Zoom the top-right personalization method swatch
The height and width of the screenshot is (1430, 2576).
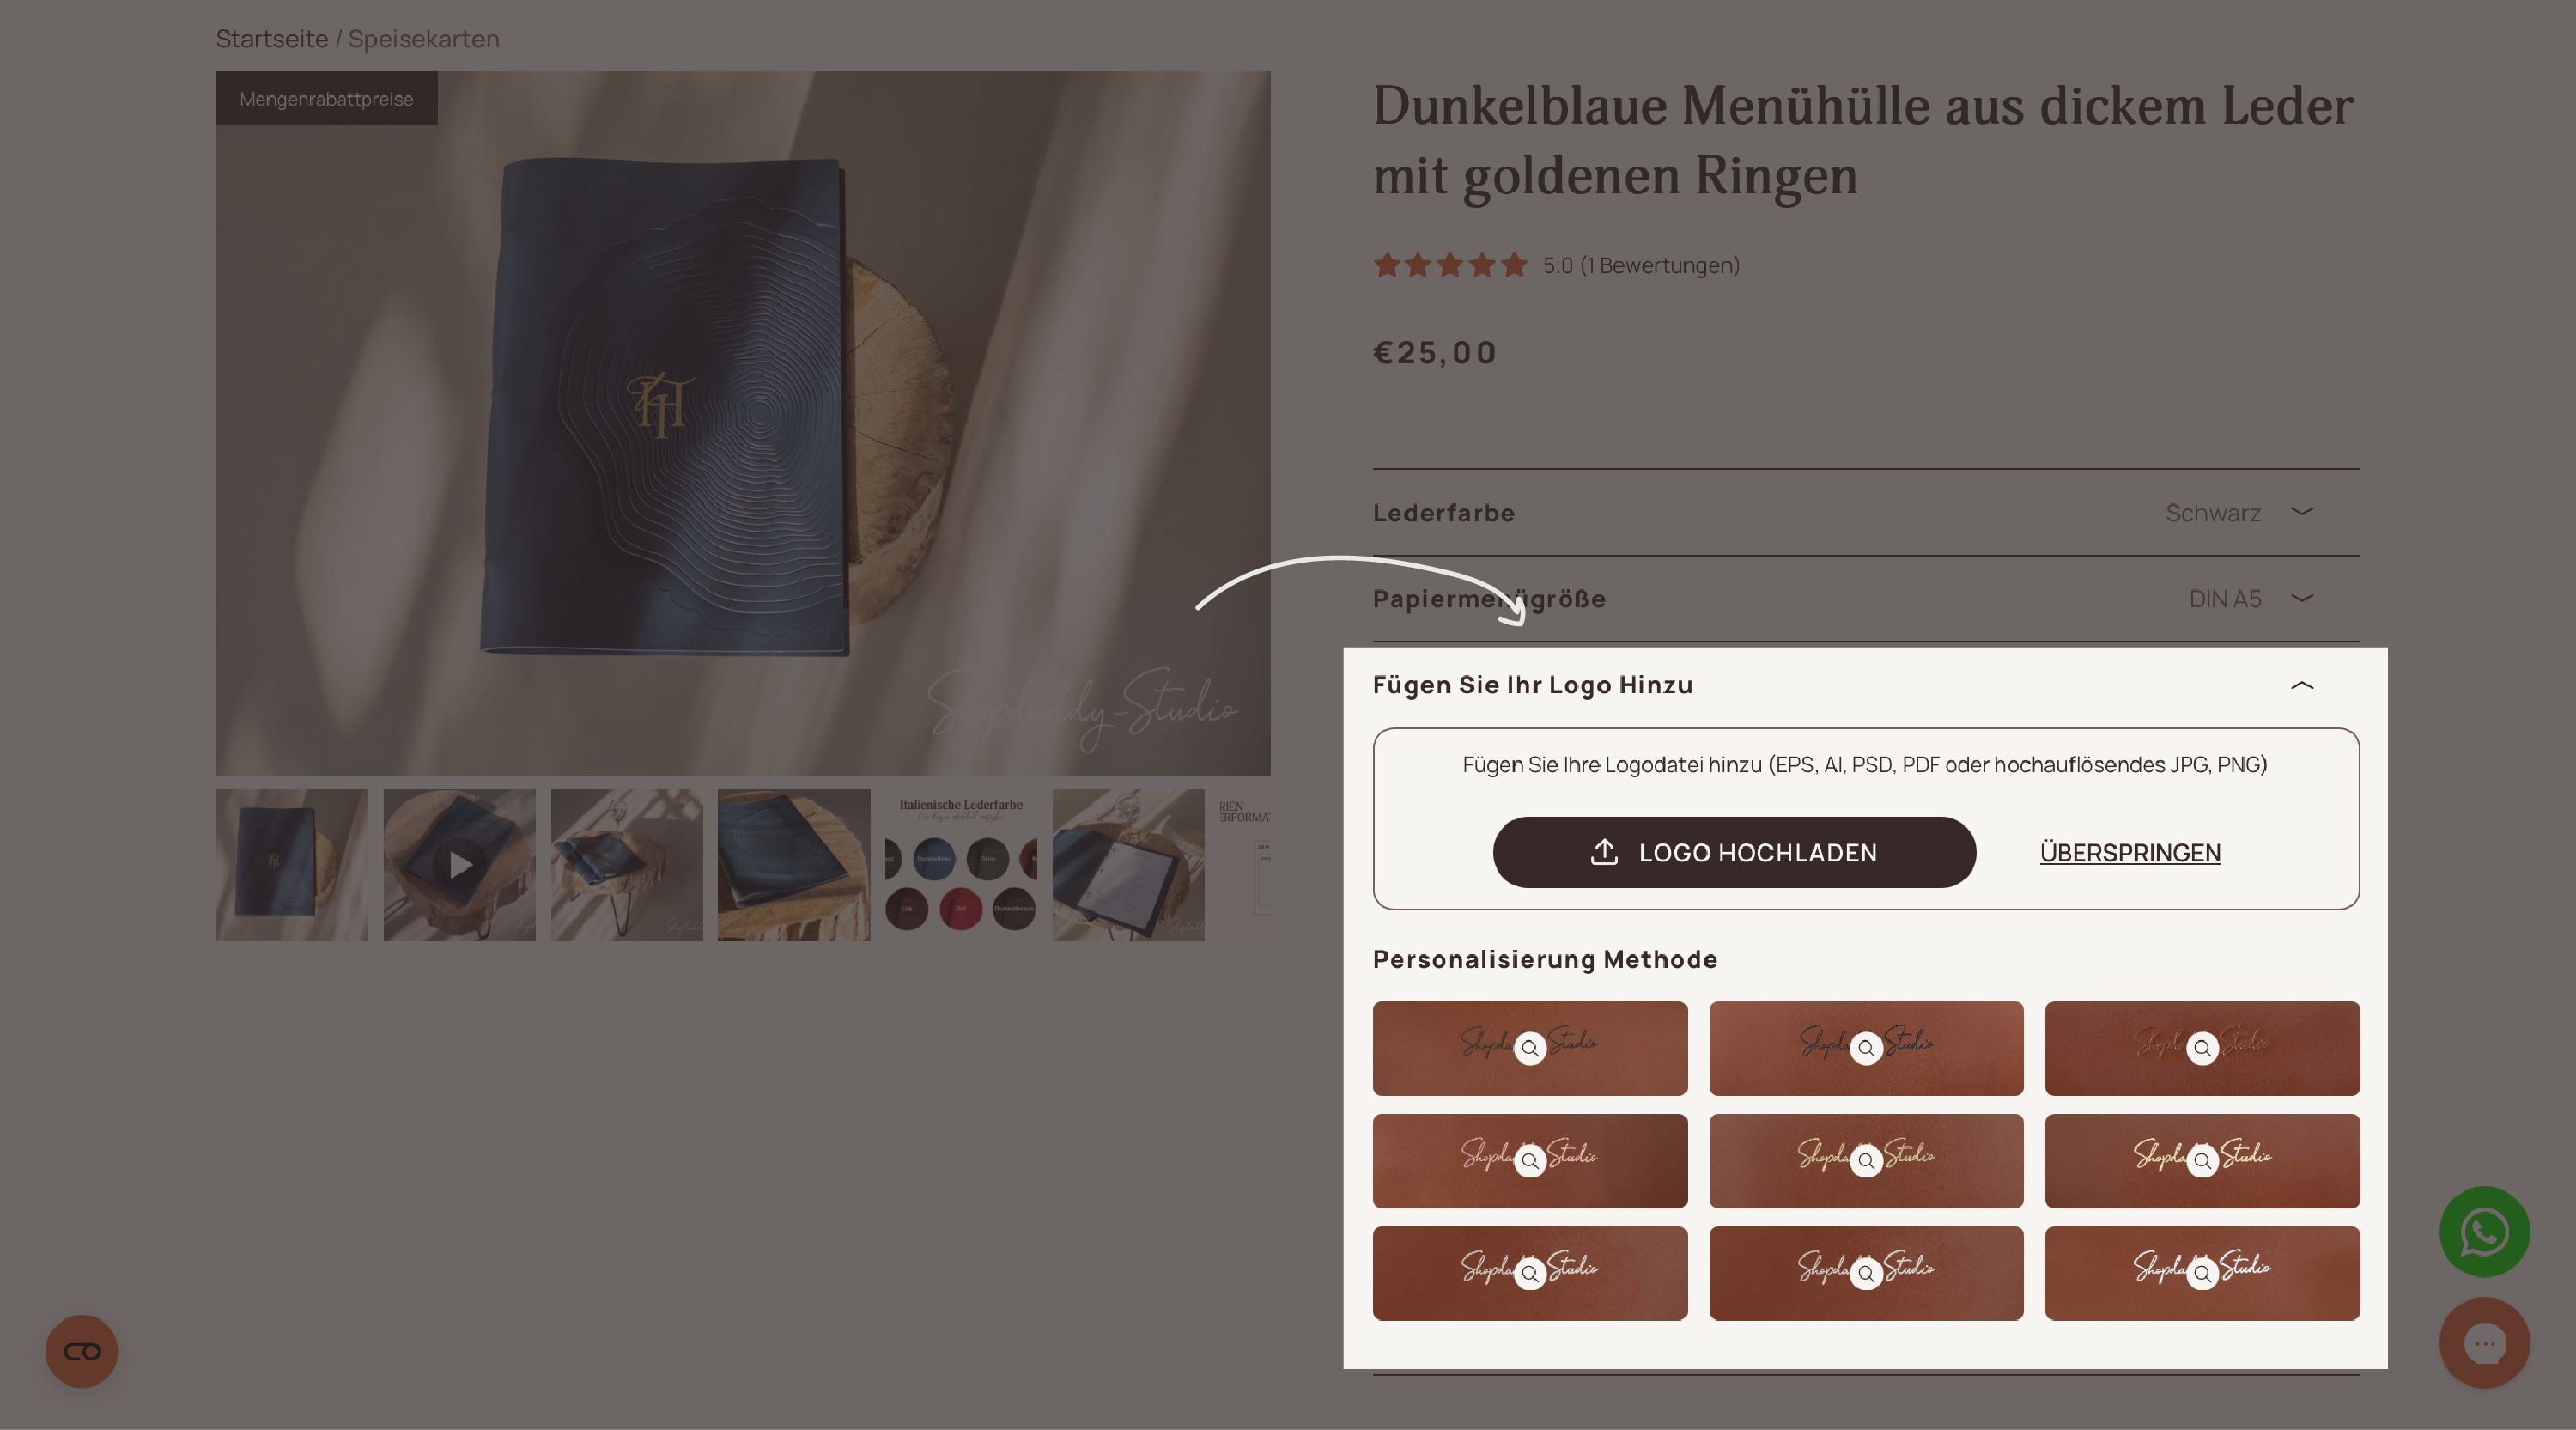click(2202, 1048)
